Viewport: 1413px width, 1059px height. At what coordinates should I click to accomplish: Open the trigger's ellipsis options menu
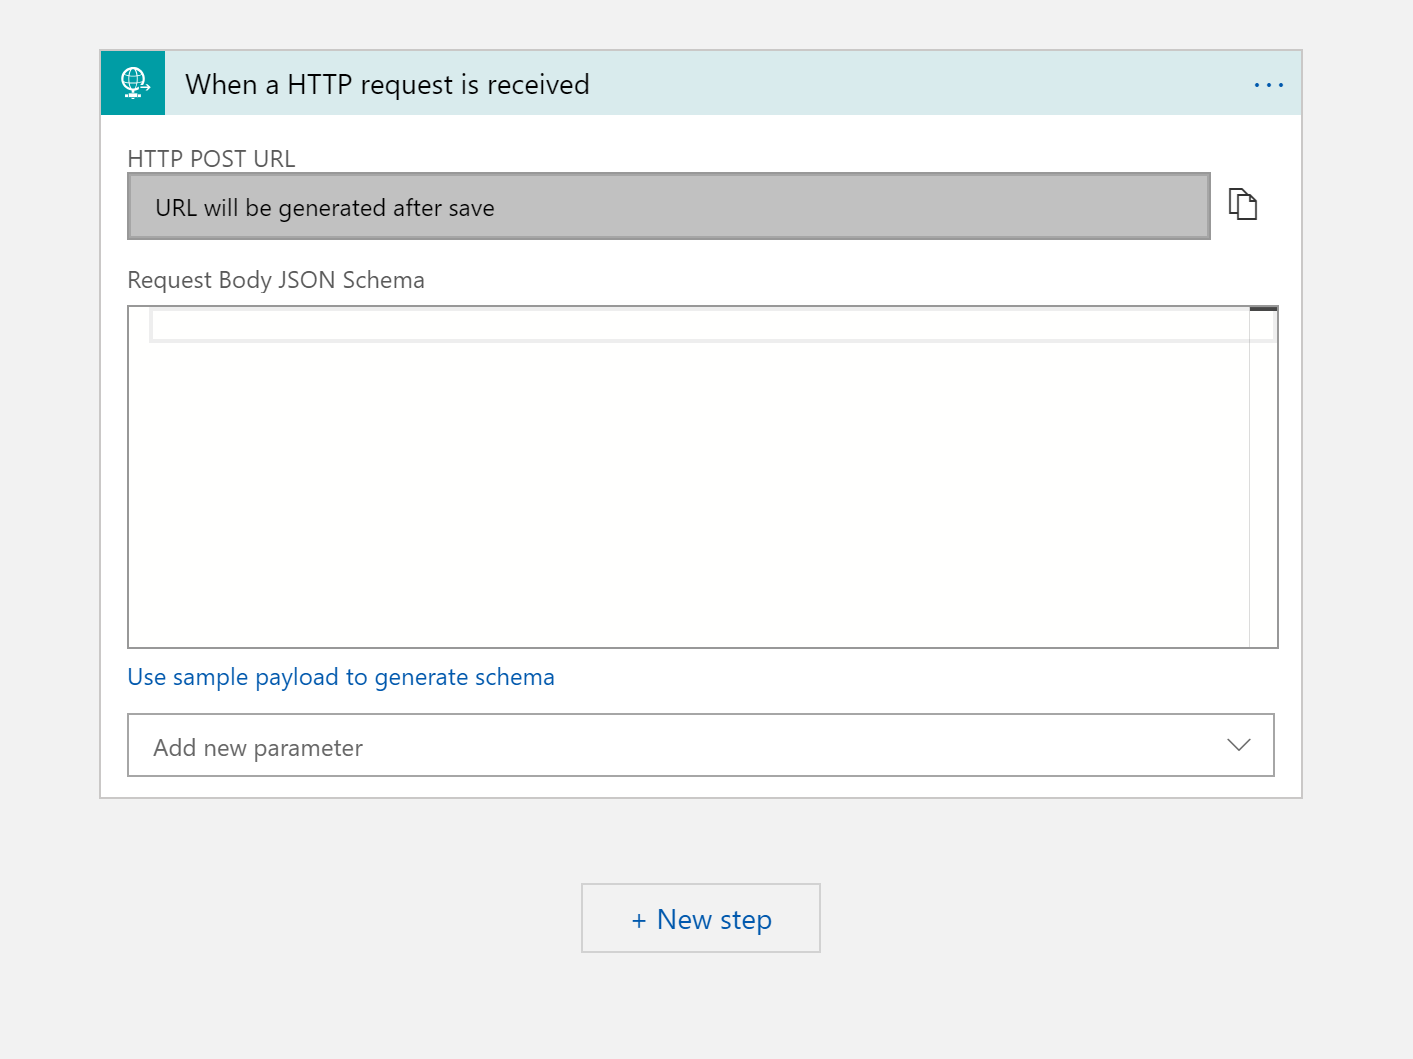point(1268,85)
